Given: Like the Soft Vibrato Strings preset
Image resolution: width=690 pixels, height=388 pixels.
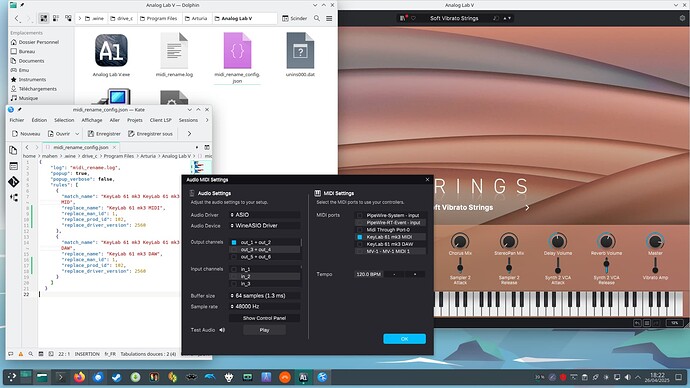Looking at the screenshot, I should coord(413,18).
